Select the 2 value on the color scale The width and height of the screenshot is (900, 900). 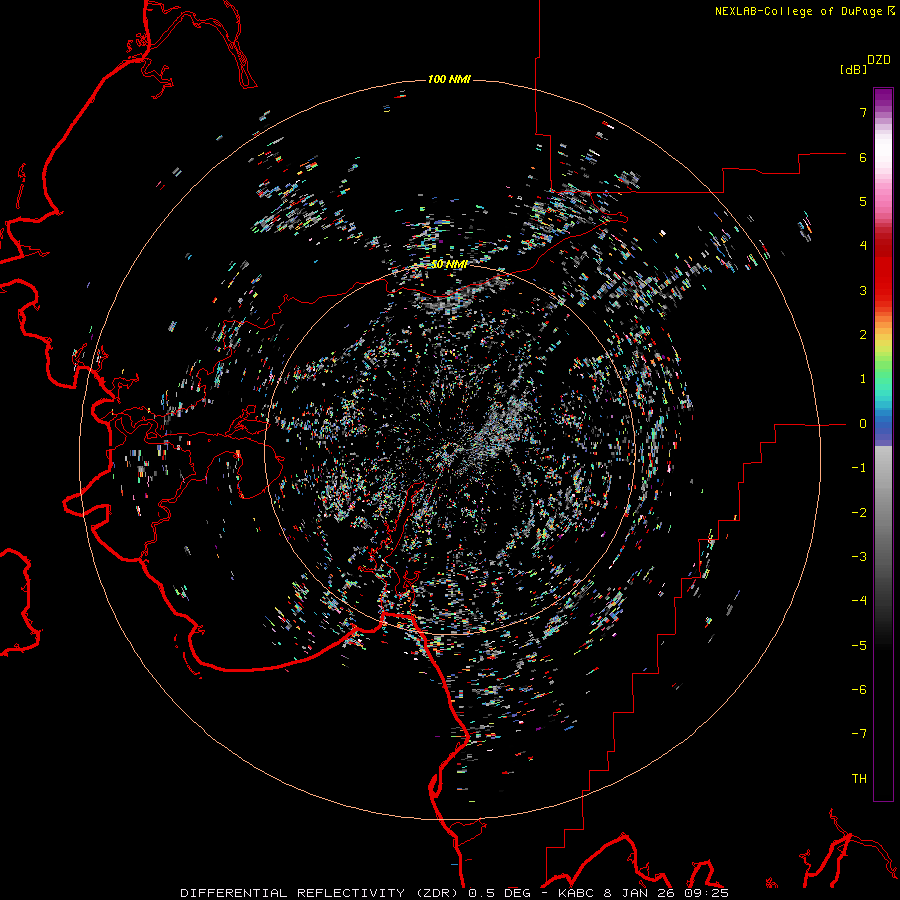[x=863, y=335]
